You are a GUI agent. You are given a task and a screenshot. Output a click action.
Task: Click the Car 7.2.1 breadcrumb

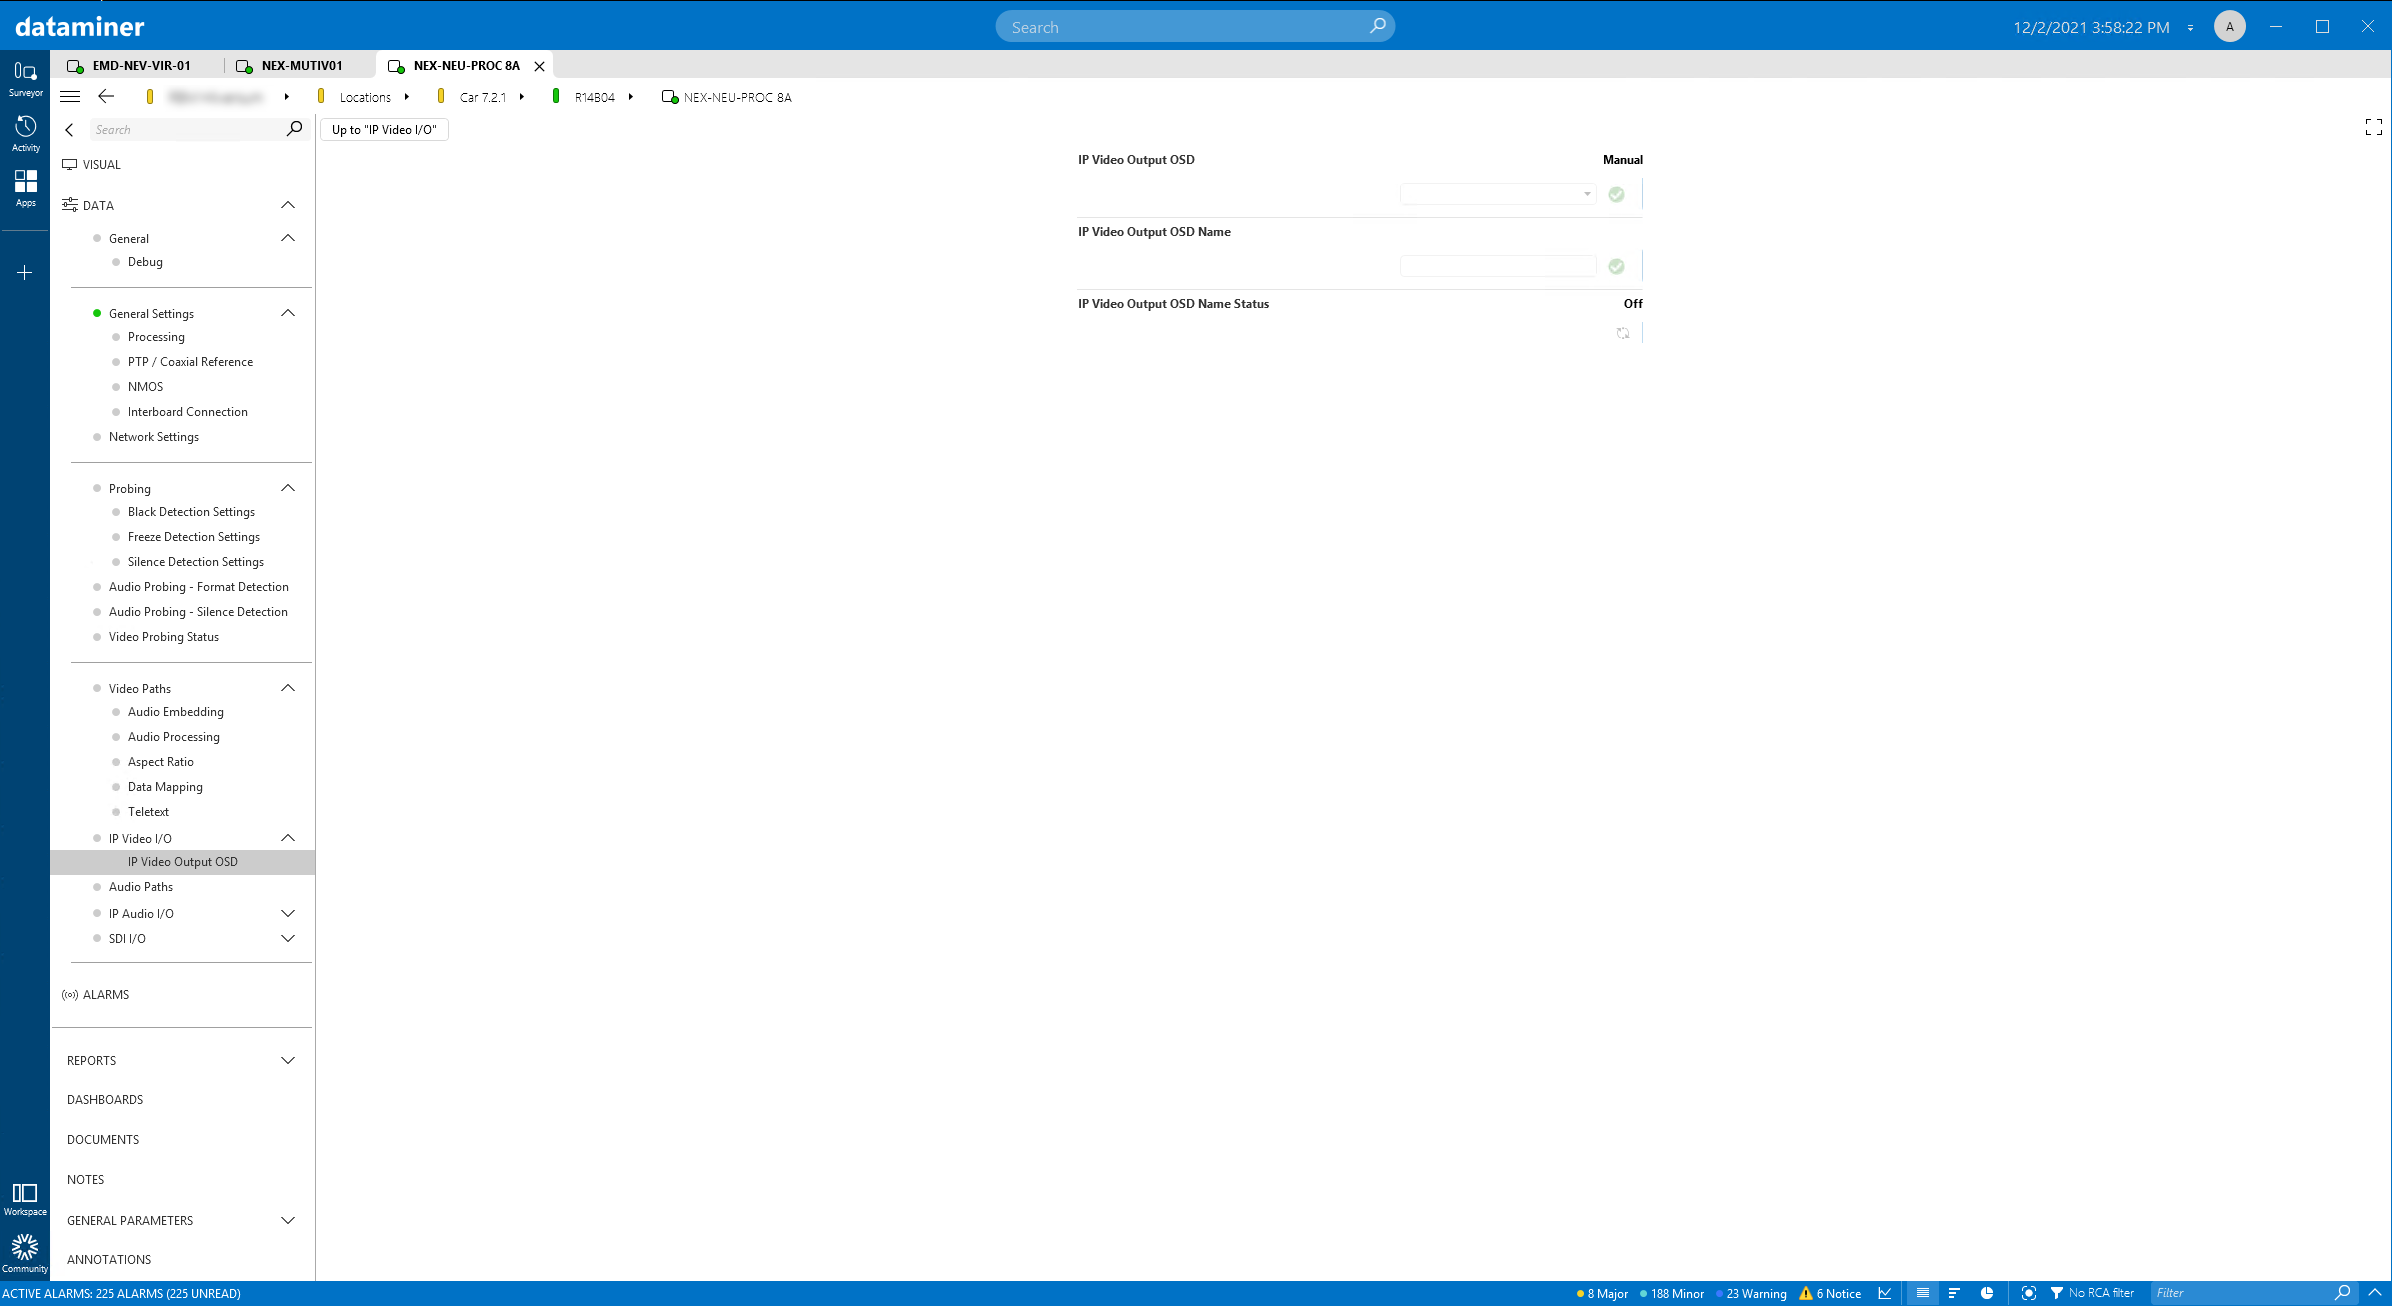pos(483,97)
